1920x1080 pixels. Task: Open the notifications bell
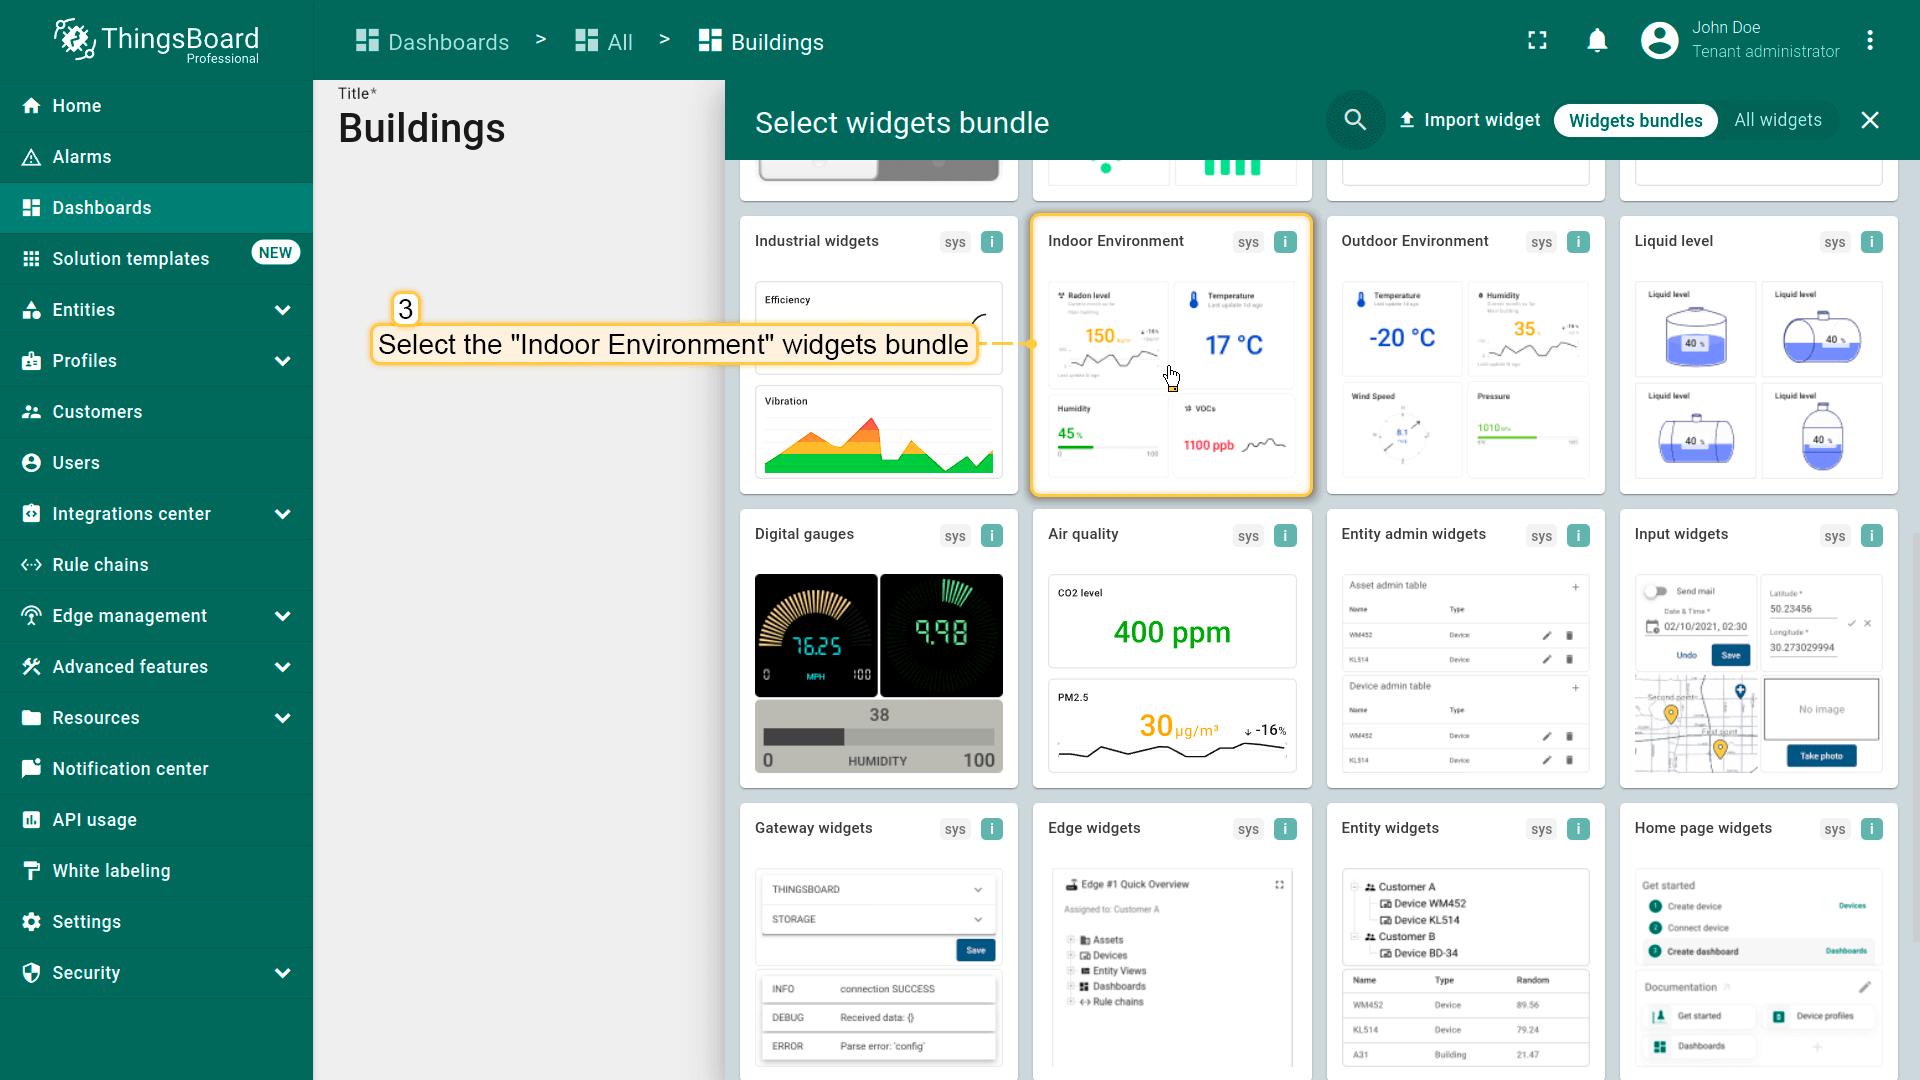point(1597,41)
